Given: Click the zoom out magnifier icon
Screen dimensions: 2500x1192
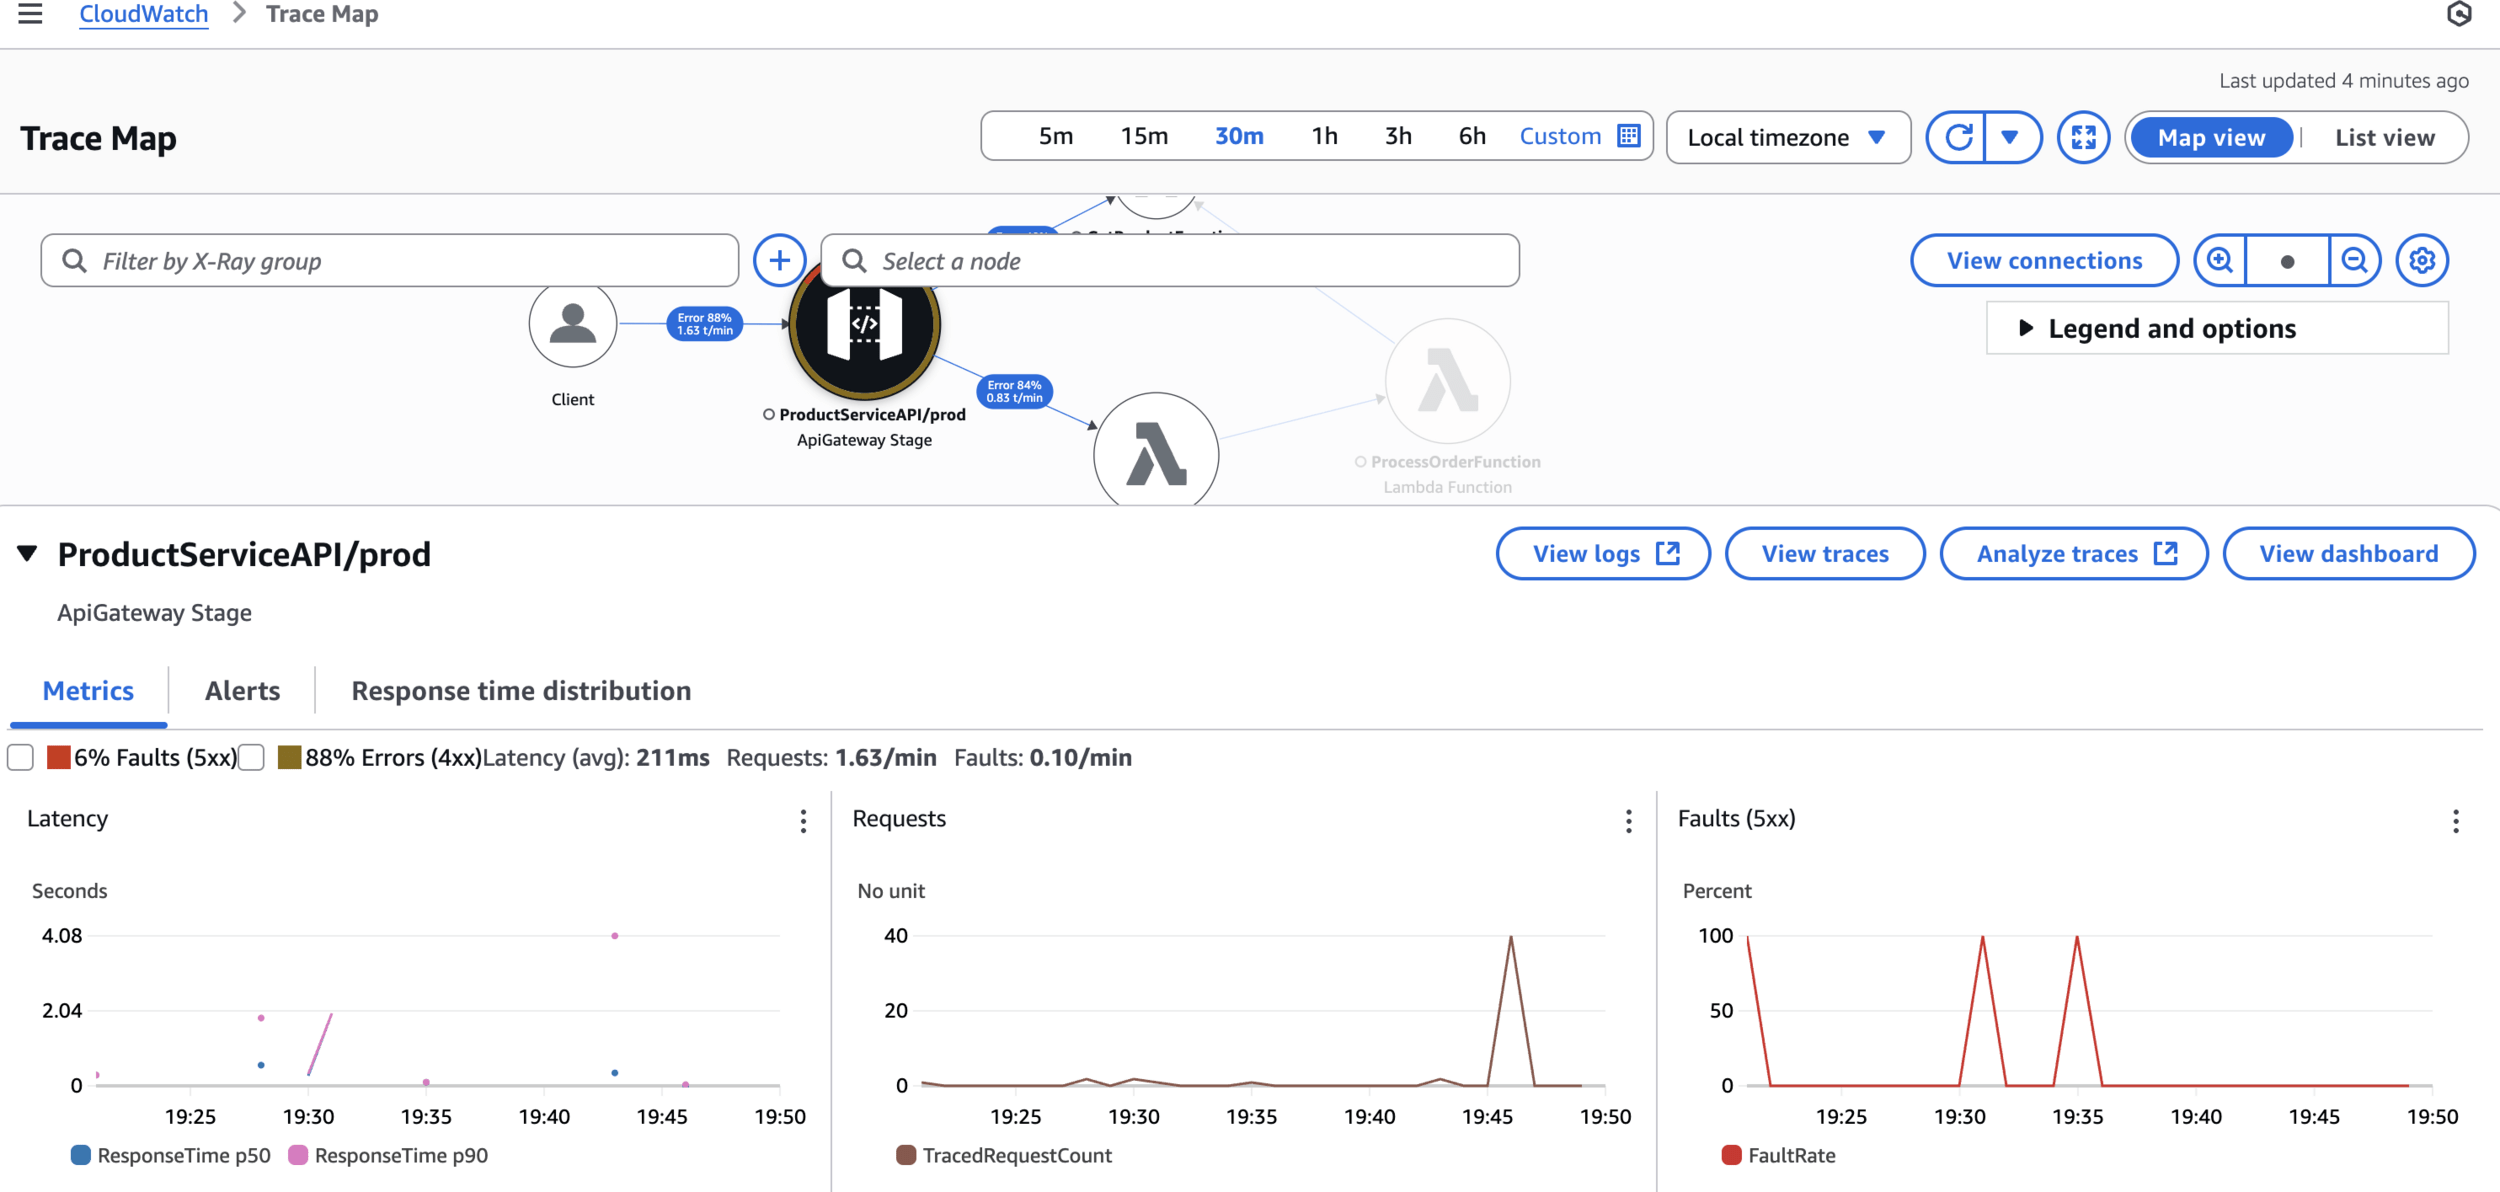Looking at the screenshot, I should (2354, 261).
